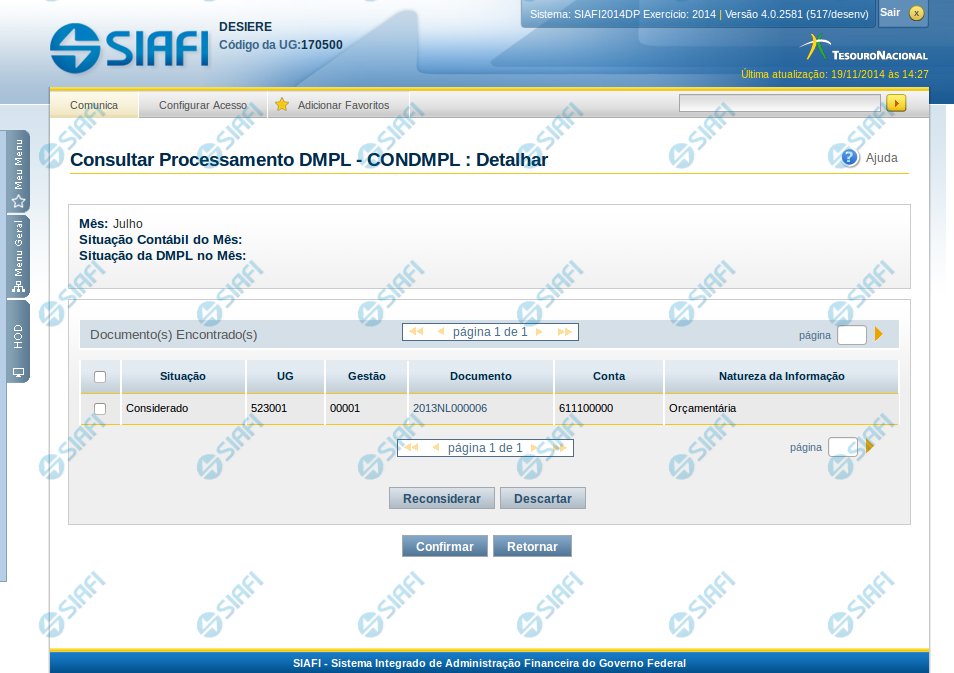The height and width of the screenshot is (673, 954).
Task: Click the Ajuda help question mark icon
Action: (850, 157)
